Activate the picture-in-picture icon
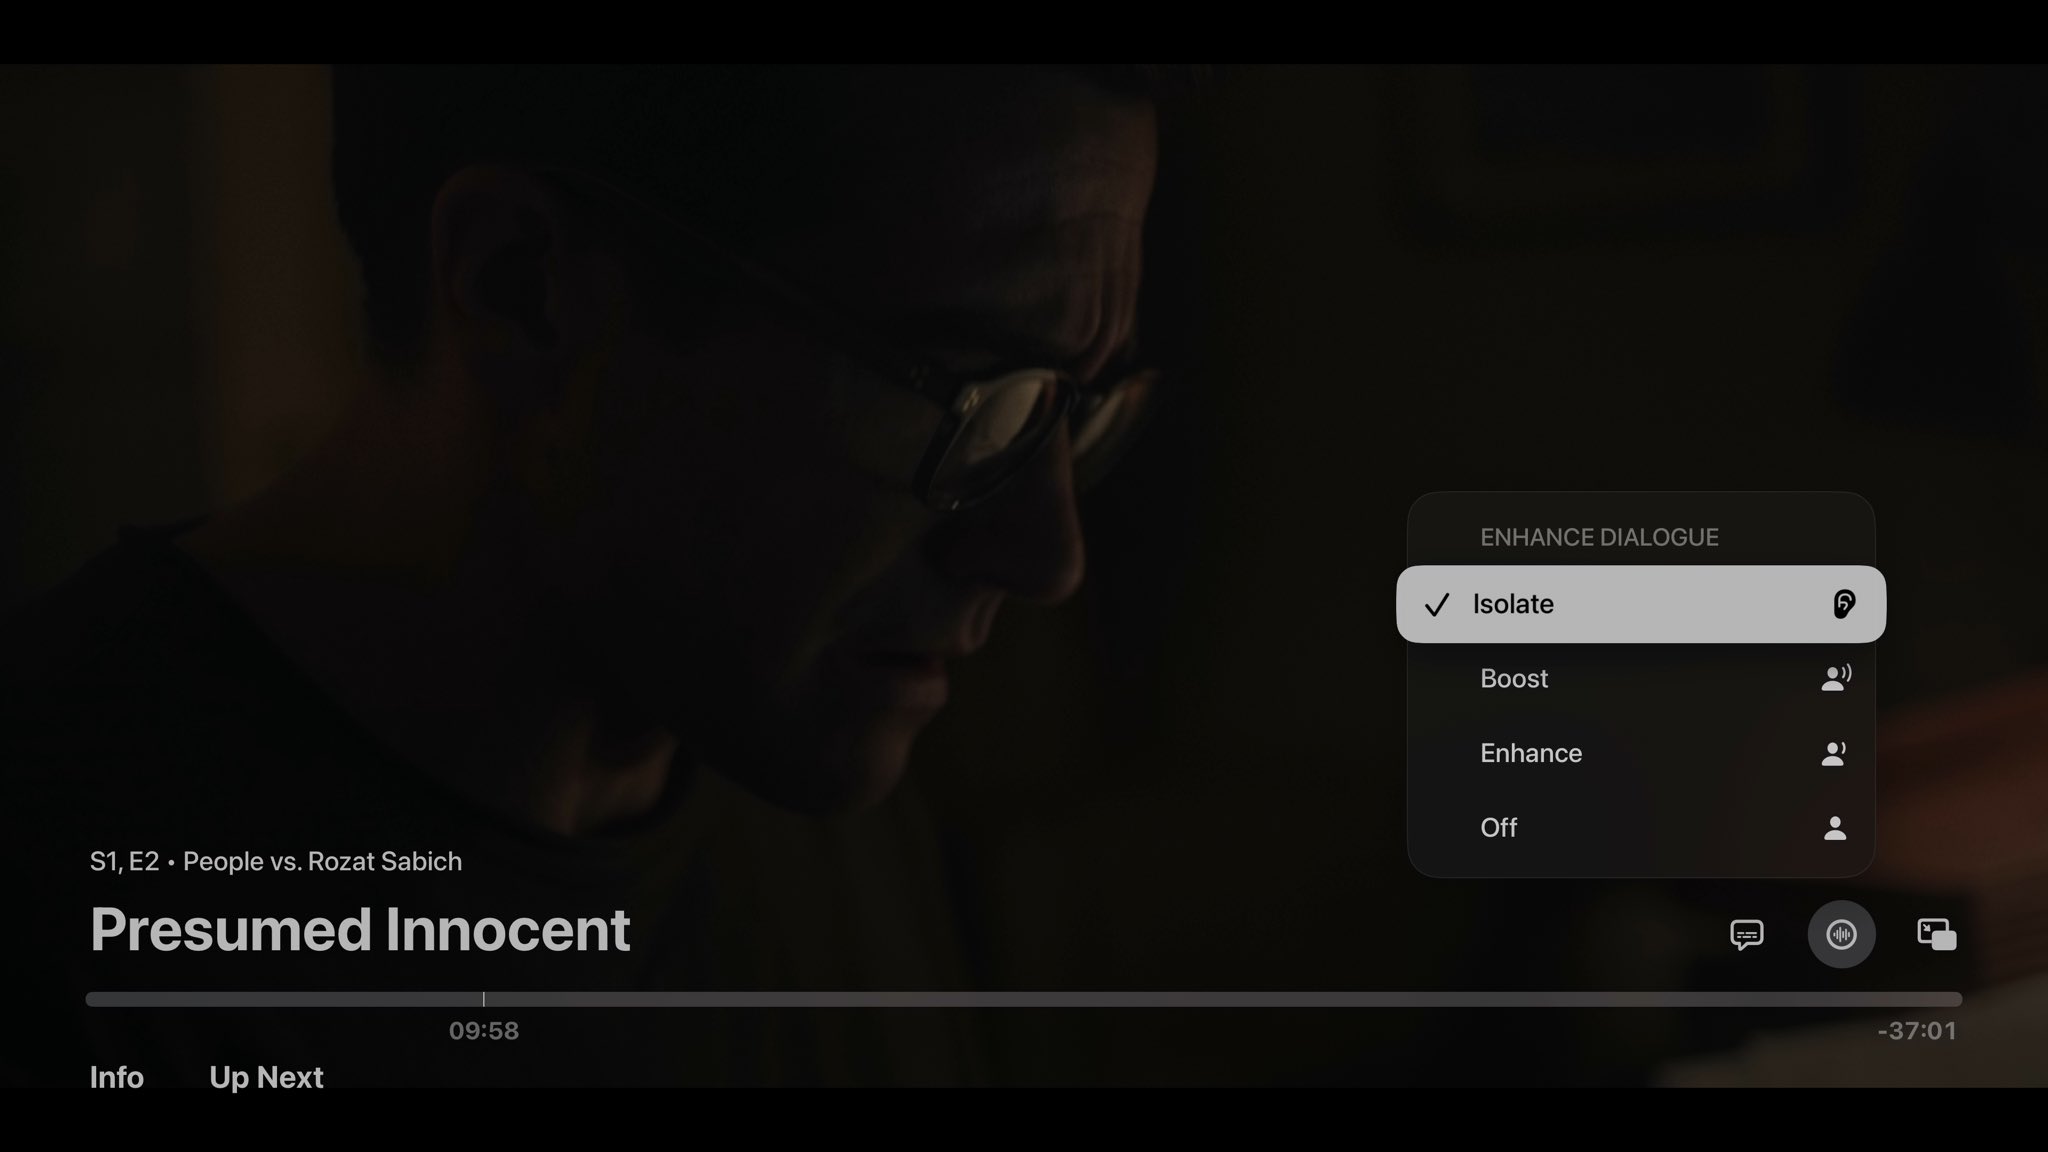The width and height of the screenshot is (2048, 1152). (x=1937, y=934)
